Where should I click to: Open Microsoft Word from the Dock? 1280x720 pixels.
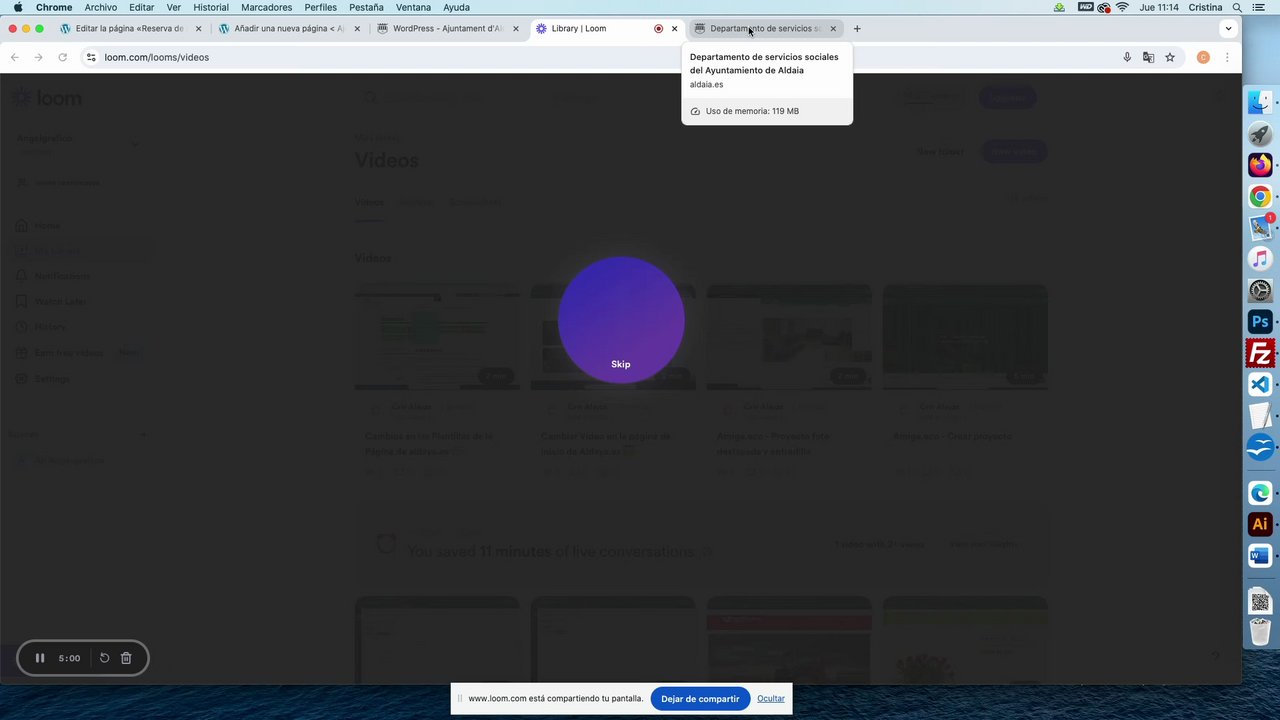[x=1260, y=555]
